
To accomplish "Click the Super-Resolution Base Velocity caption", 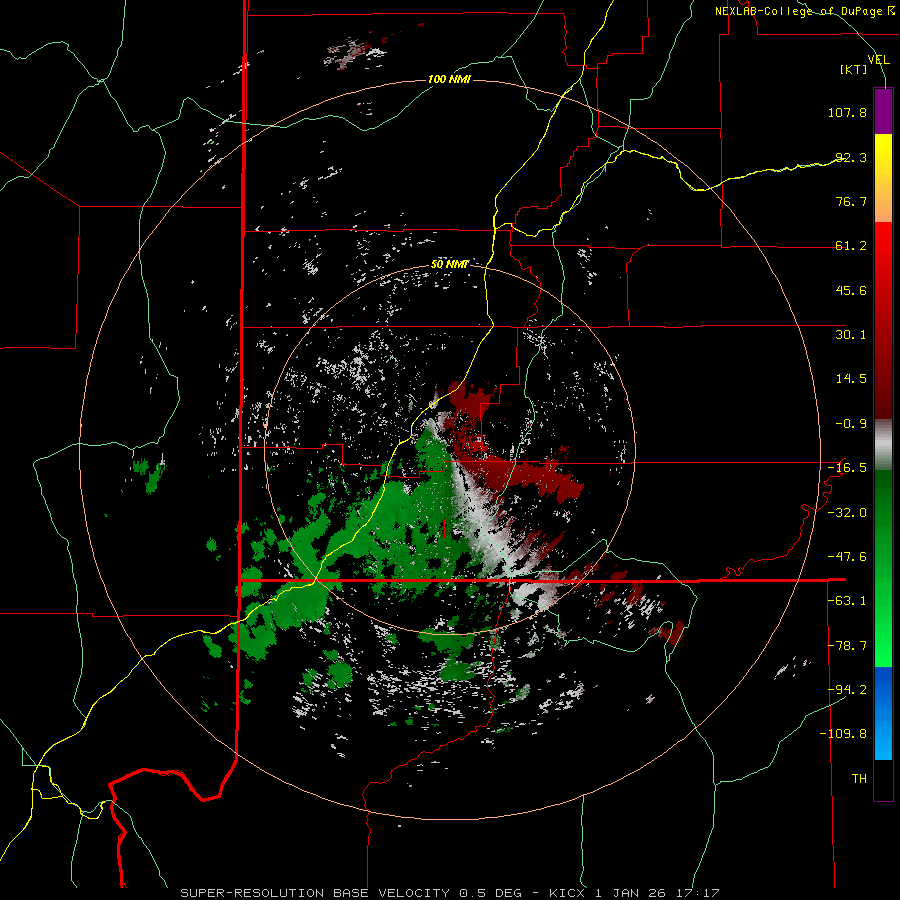I will click(x=450, y=893).
